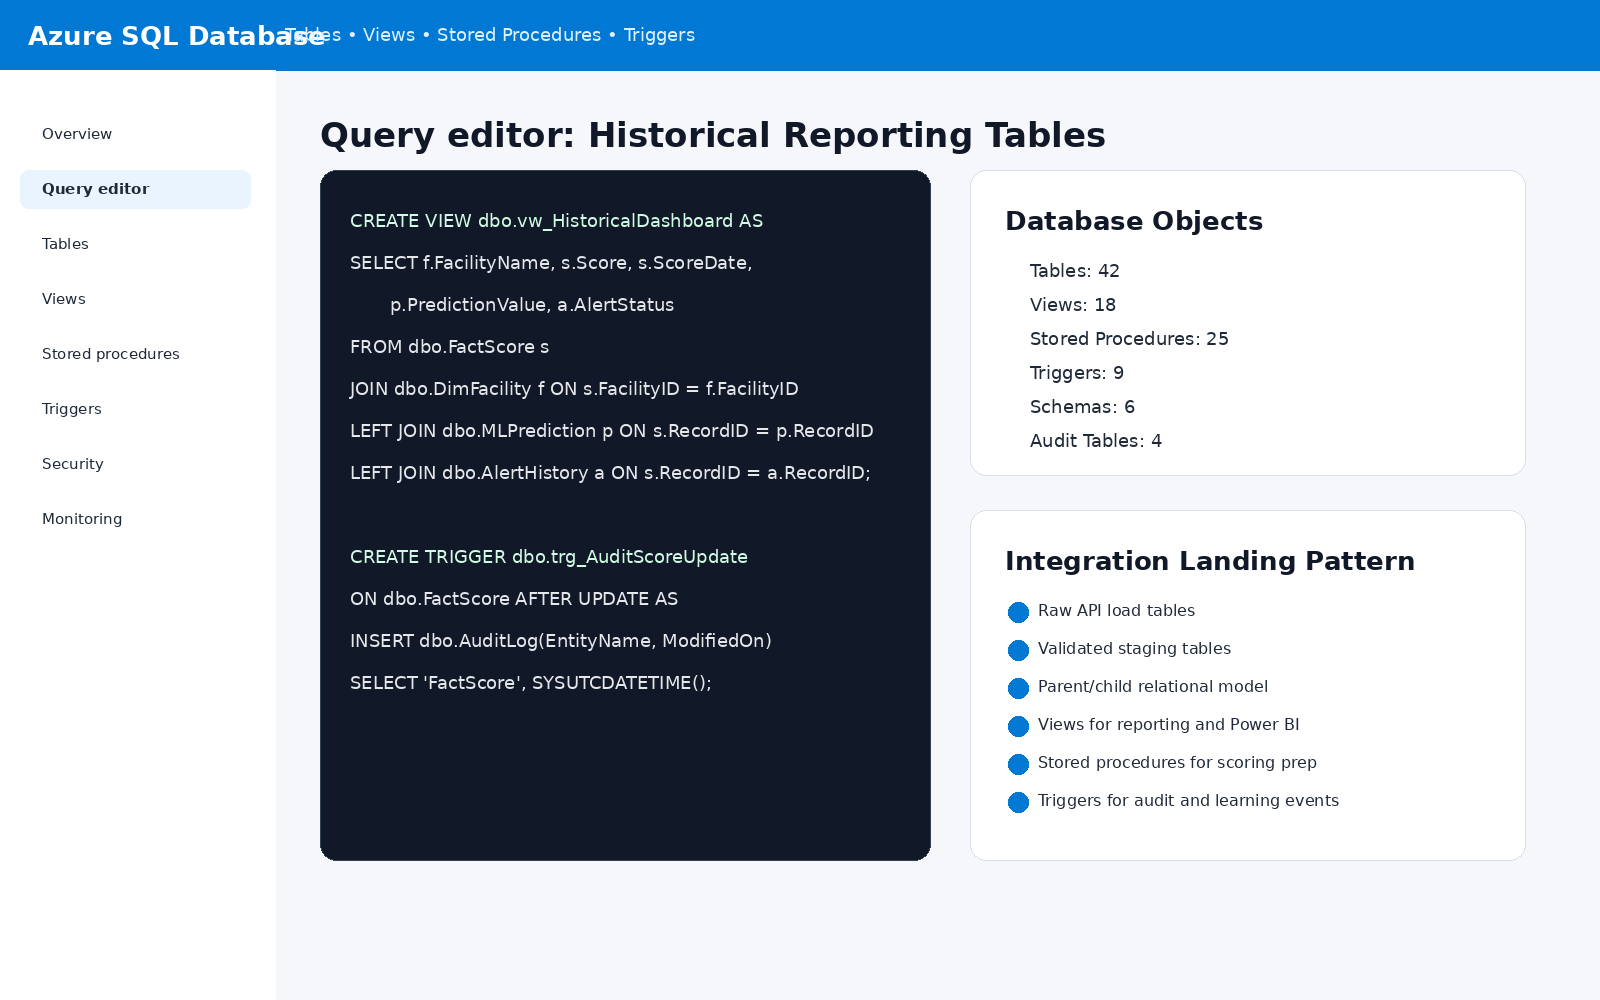Click the Raw API load tables text
The width and height of the screenshot is (1600, 1000).
pos(1116,611)
